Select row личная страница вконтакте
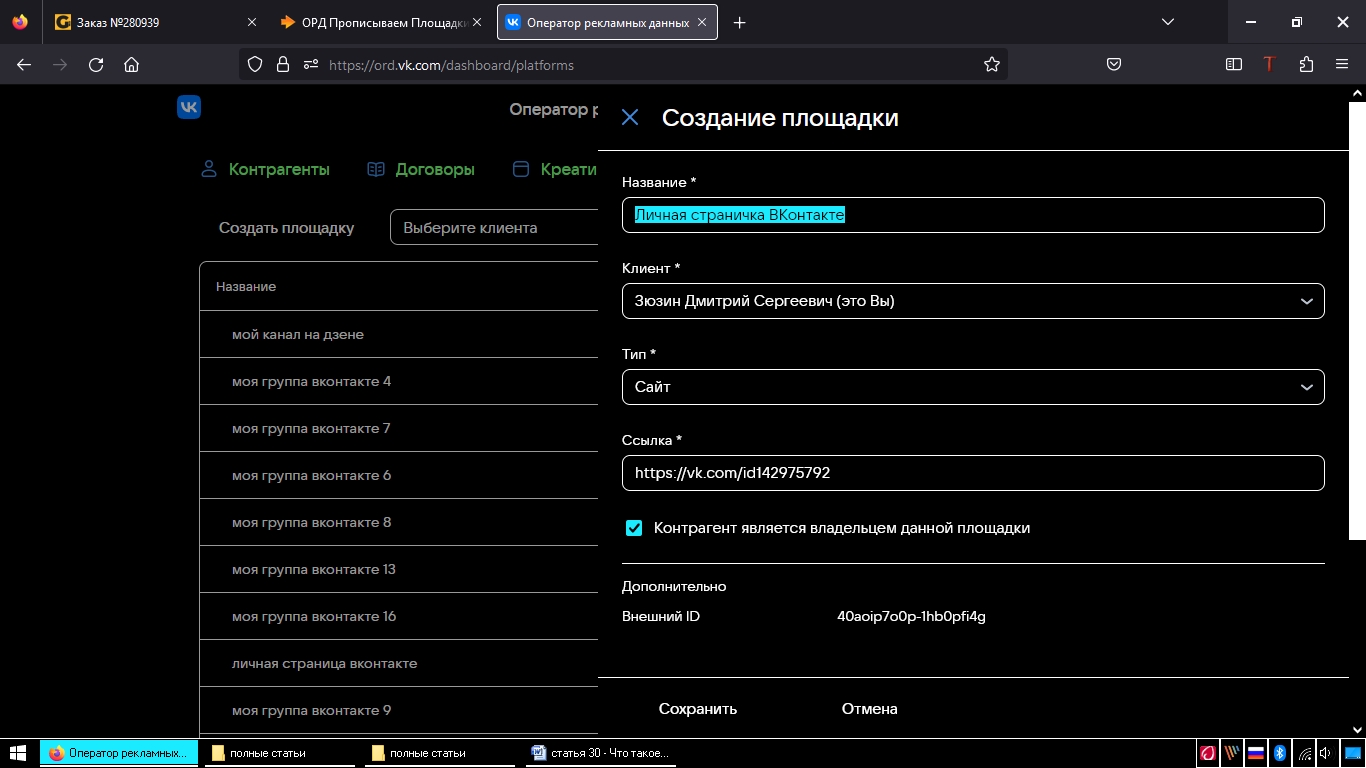The height and width of the screenshot is (768, 1366). click(x=399, y=663)
